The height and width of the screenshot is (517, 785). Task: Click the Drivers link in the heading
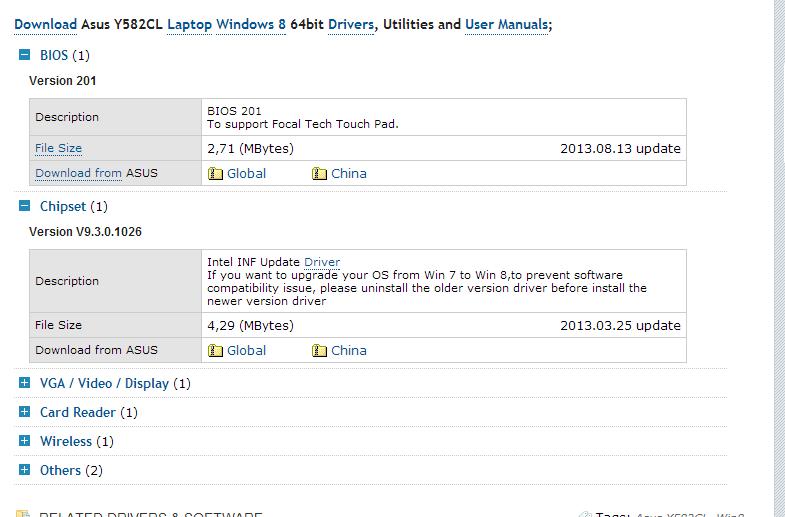pyautogui.click(x=350, y=24)
